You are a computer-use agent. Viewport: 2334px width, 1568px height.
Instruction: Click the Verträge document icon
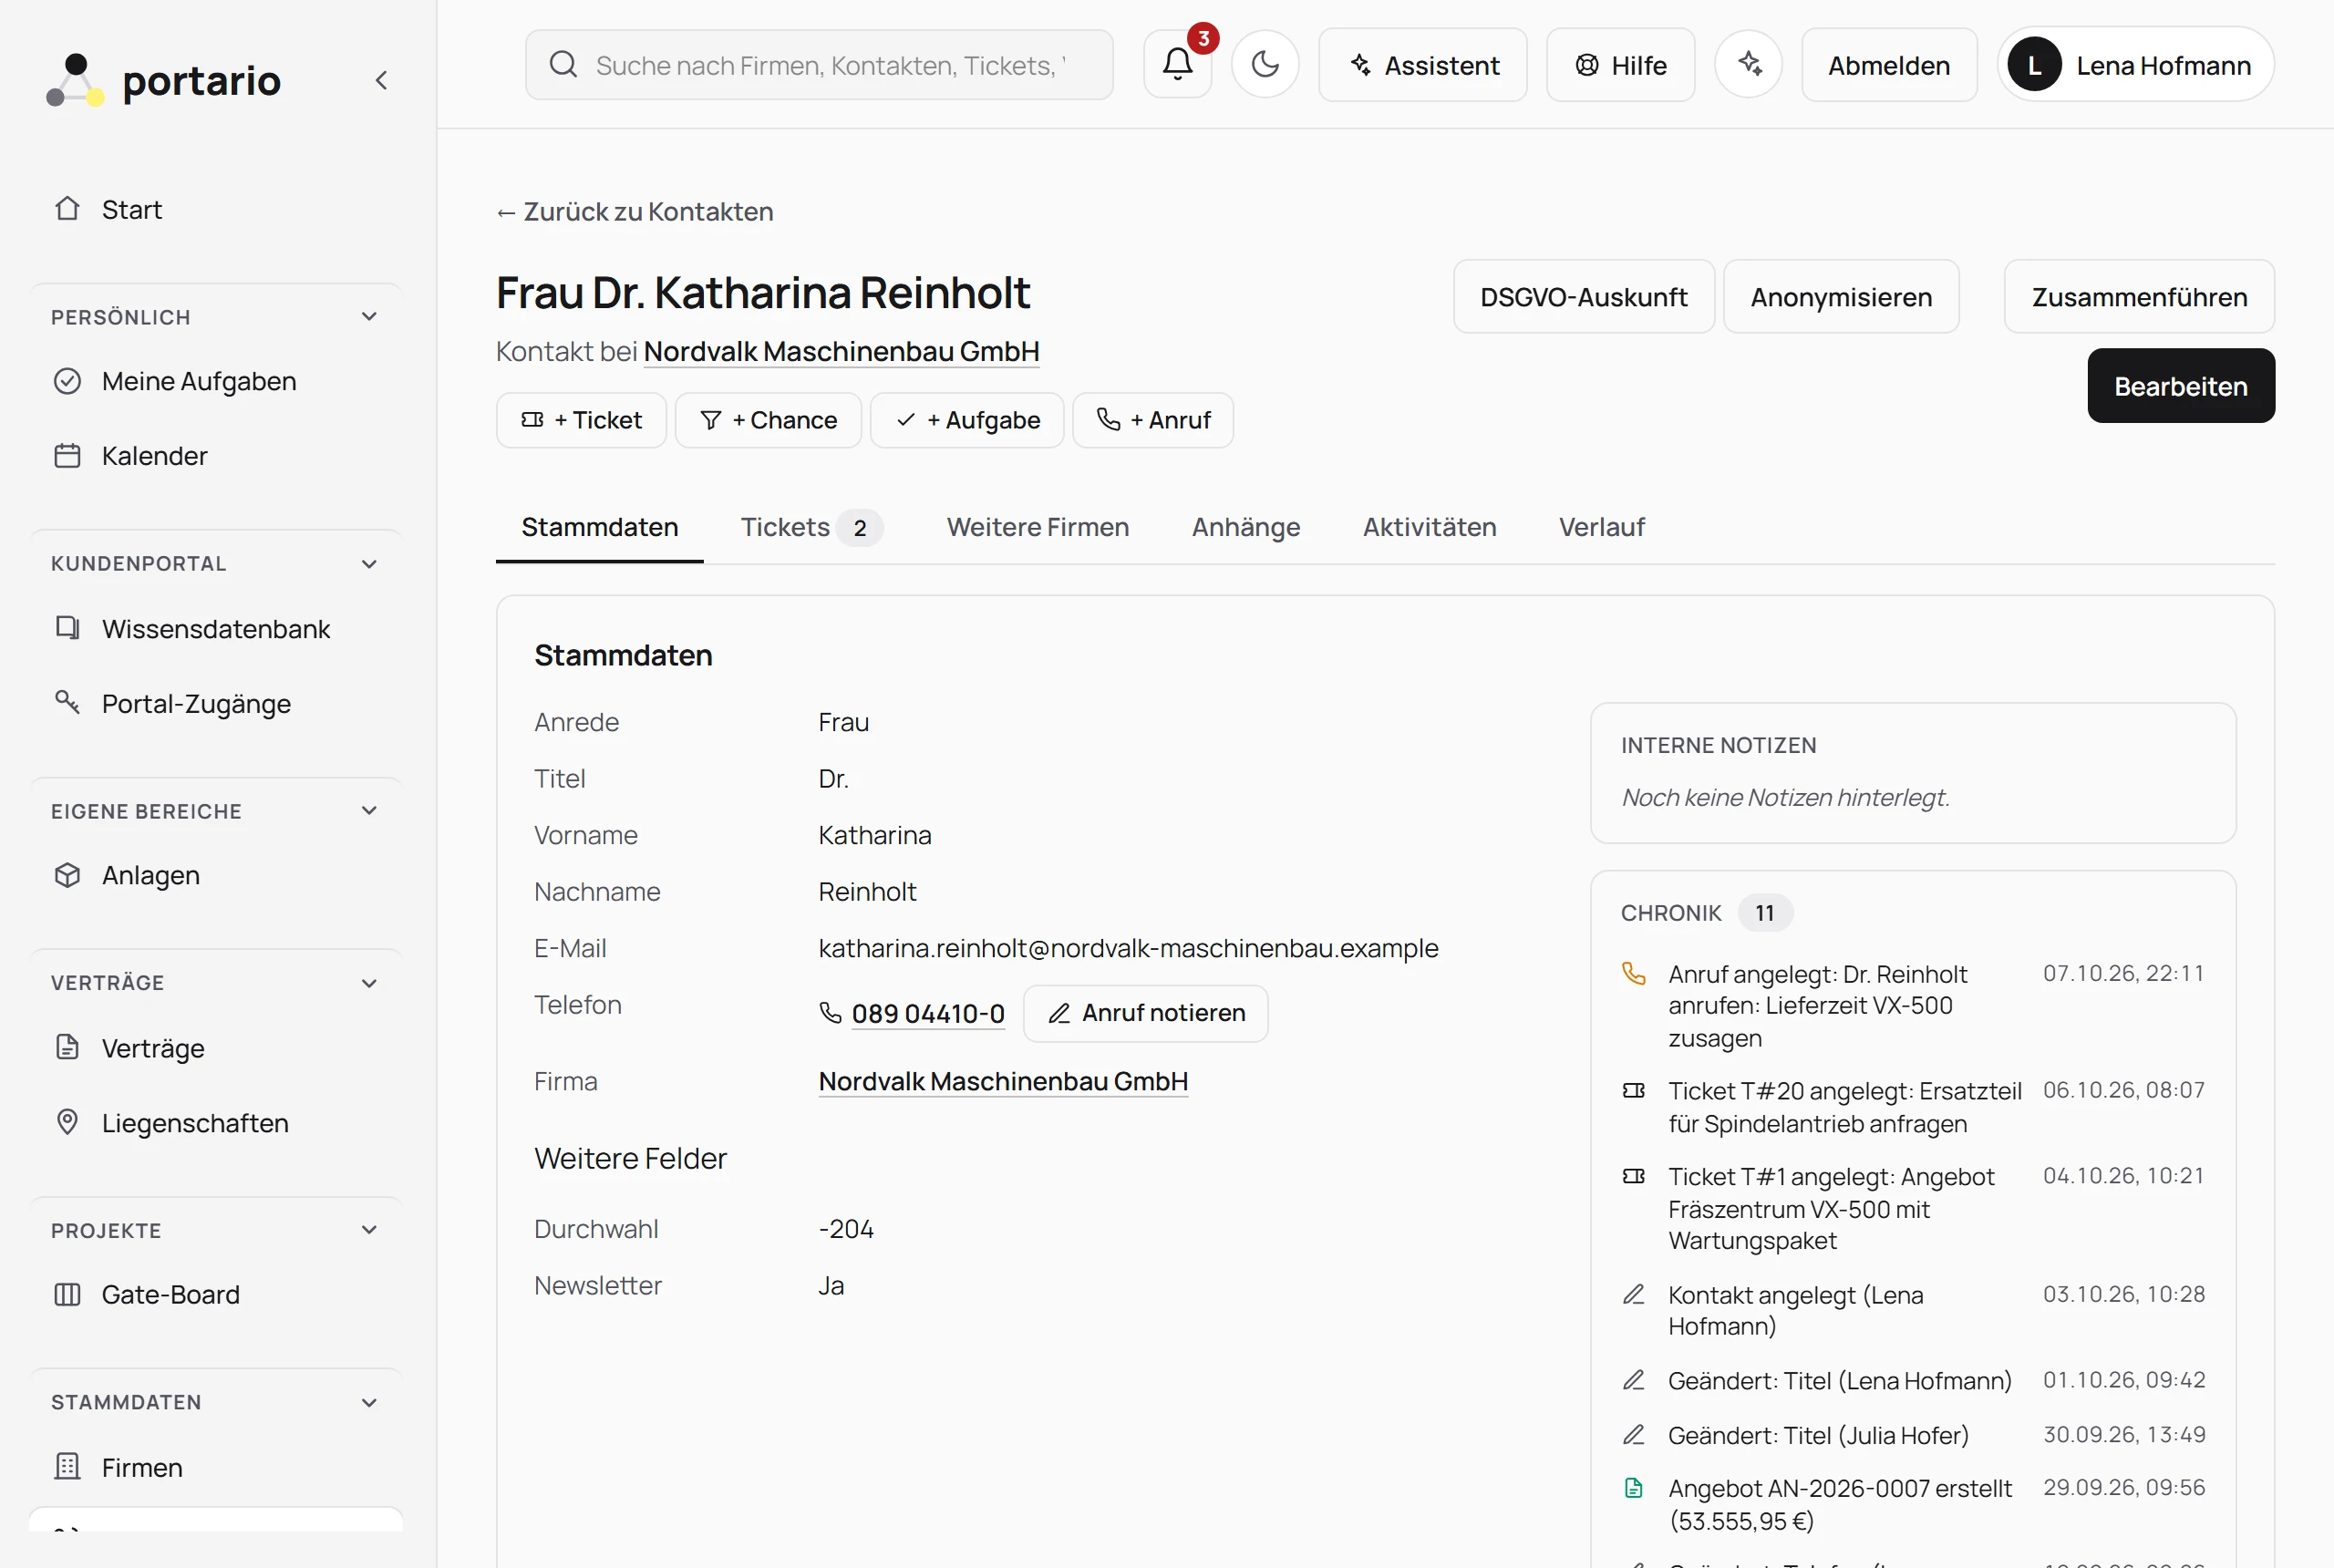tap(67, 1047)
